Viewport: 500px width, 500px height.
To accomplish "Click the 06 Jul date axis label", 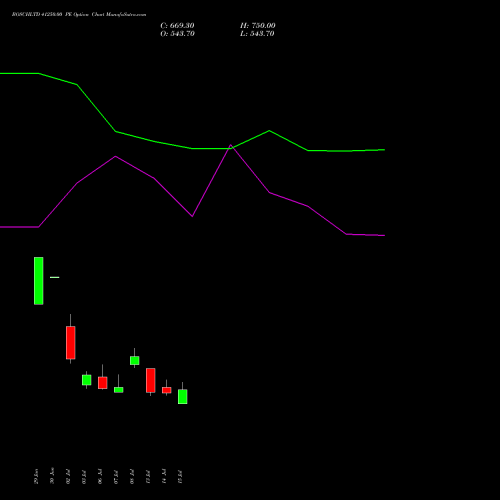I will [100, 477].
